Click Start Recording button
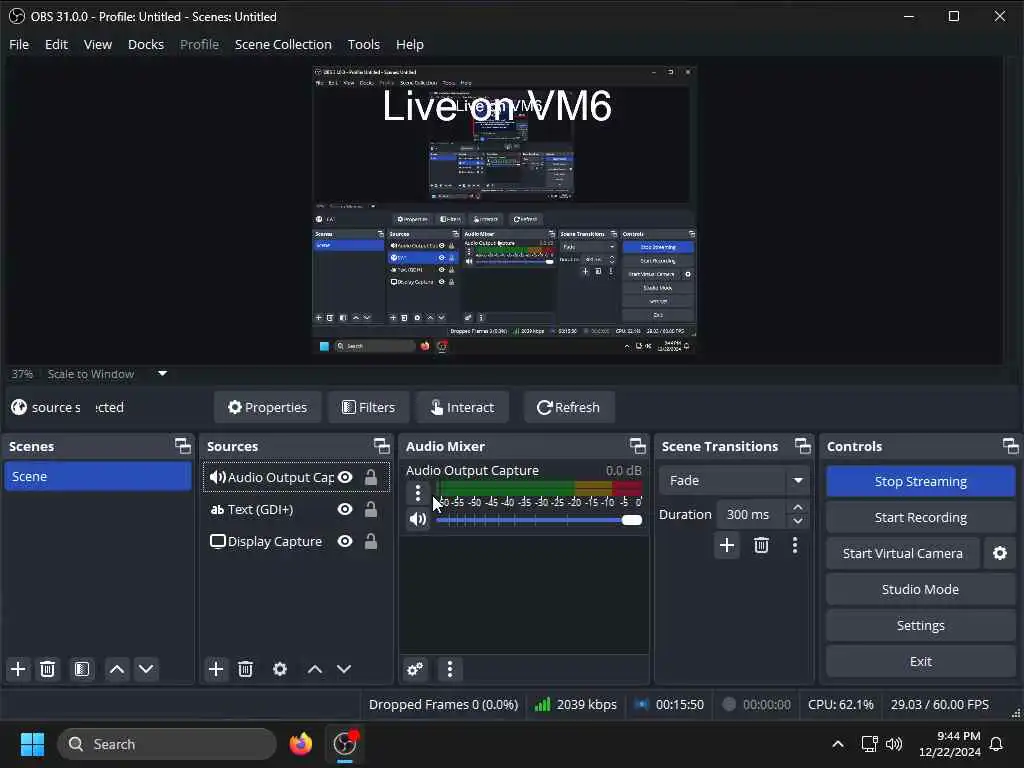The width and height of the screenshot is (1024, 768). pyautogui.click(x=920, y=517)
